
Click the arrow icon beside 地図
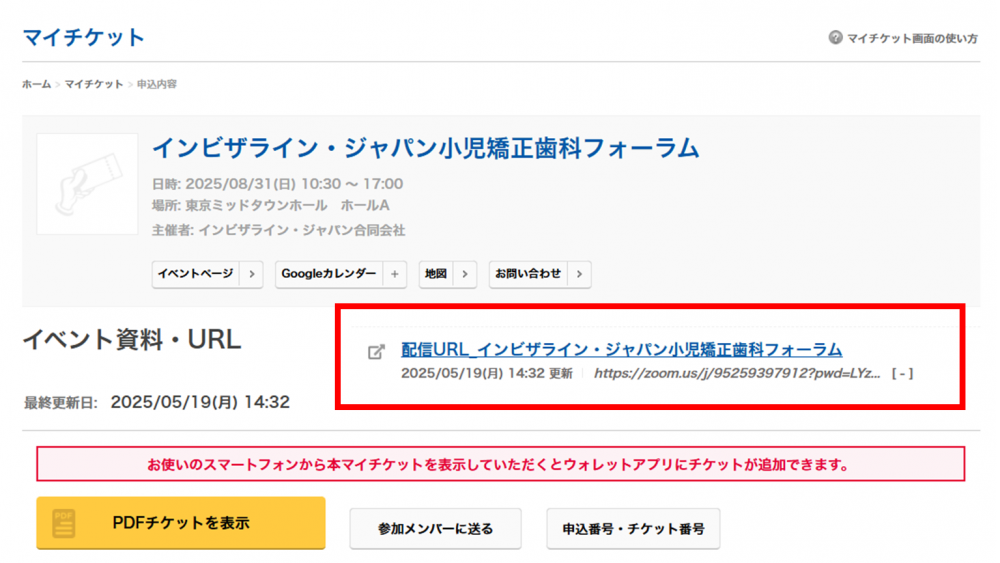pyautogui.click(x=464, y=274)
